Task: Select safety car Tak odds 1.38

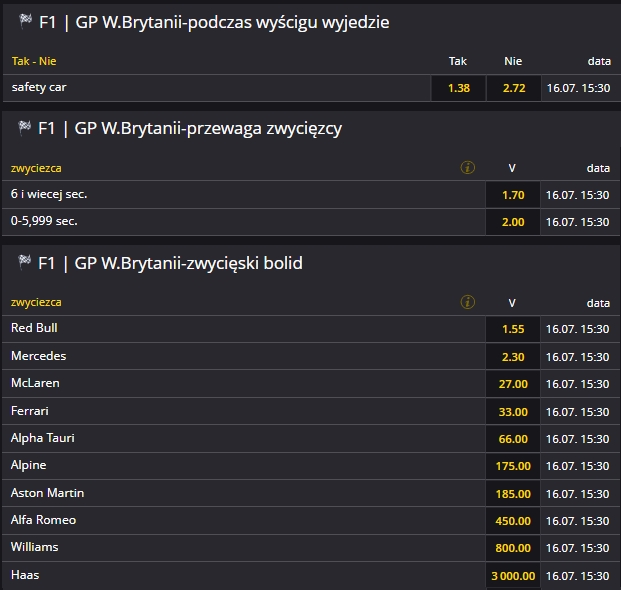Action: 458,88
